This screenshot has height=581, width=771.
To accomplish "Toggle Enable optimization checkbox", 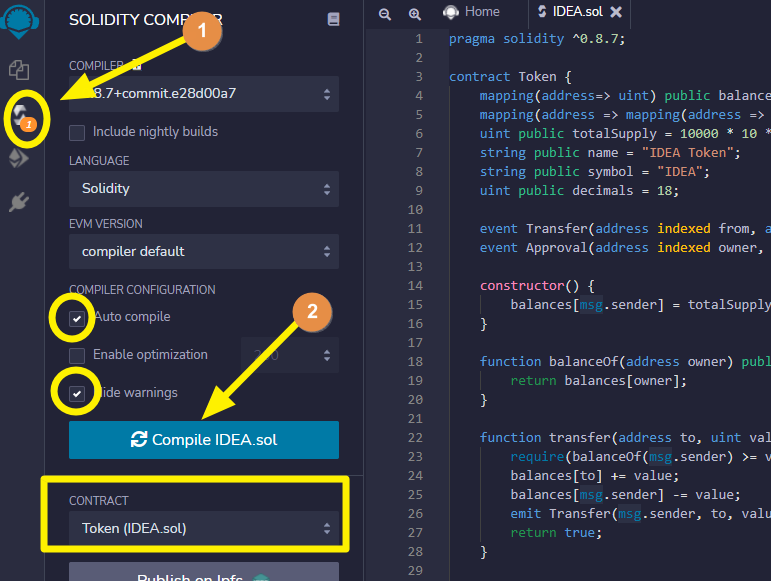I will pos(77,355).
